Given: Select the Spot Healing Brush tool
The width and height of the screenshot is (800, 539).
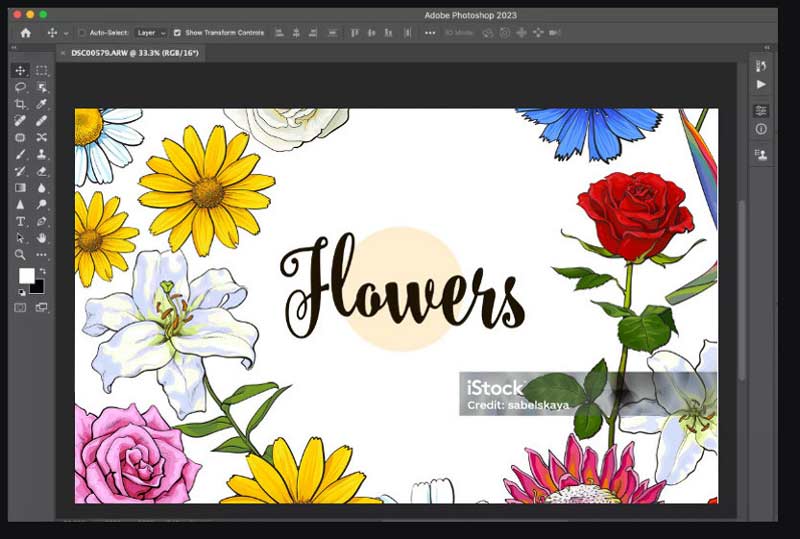Looking at the screenshot, I should tap(20, 121).
